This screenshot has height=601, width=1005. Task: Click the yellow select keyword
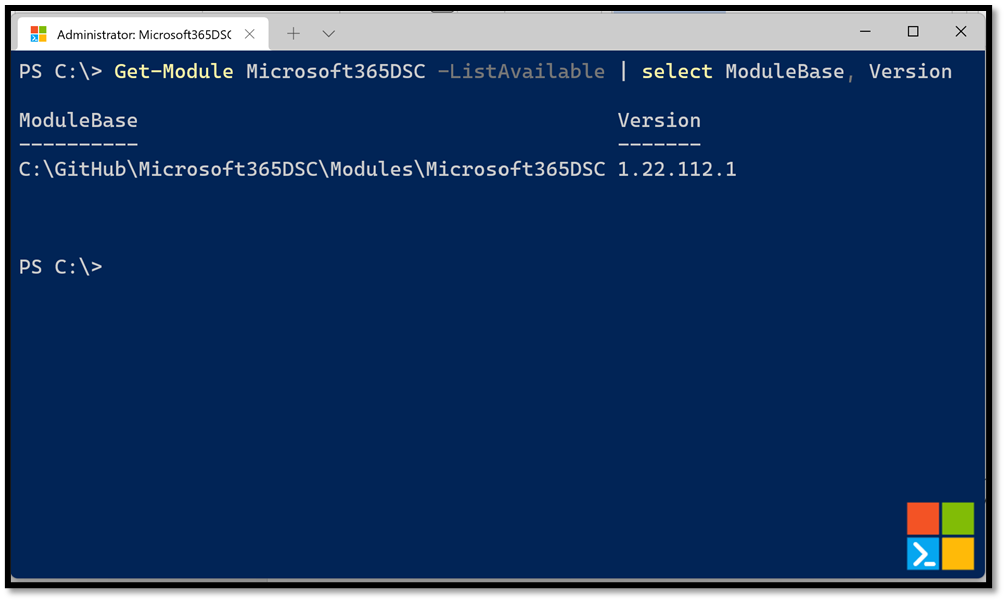677,71
